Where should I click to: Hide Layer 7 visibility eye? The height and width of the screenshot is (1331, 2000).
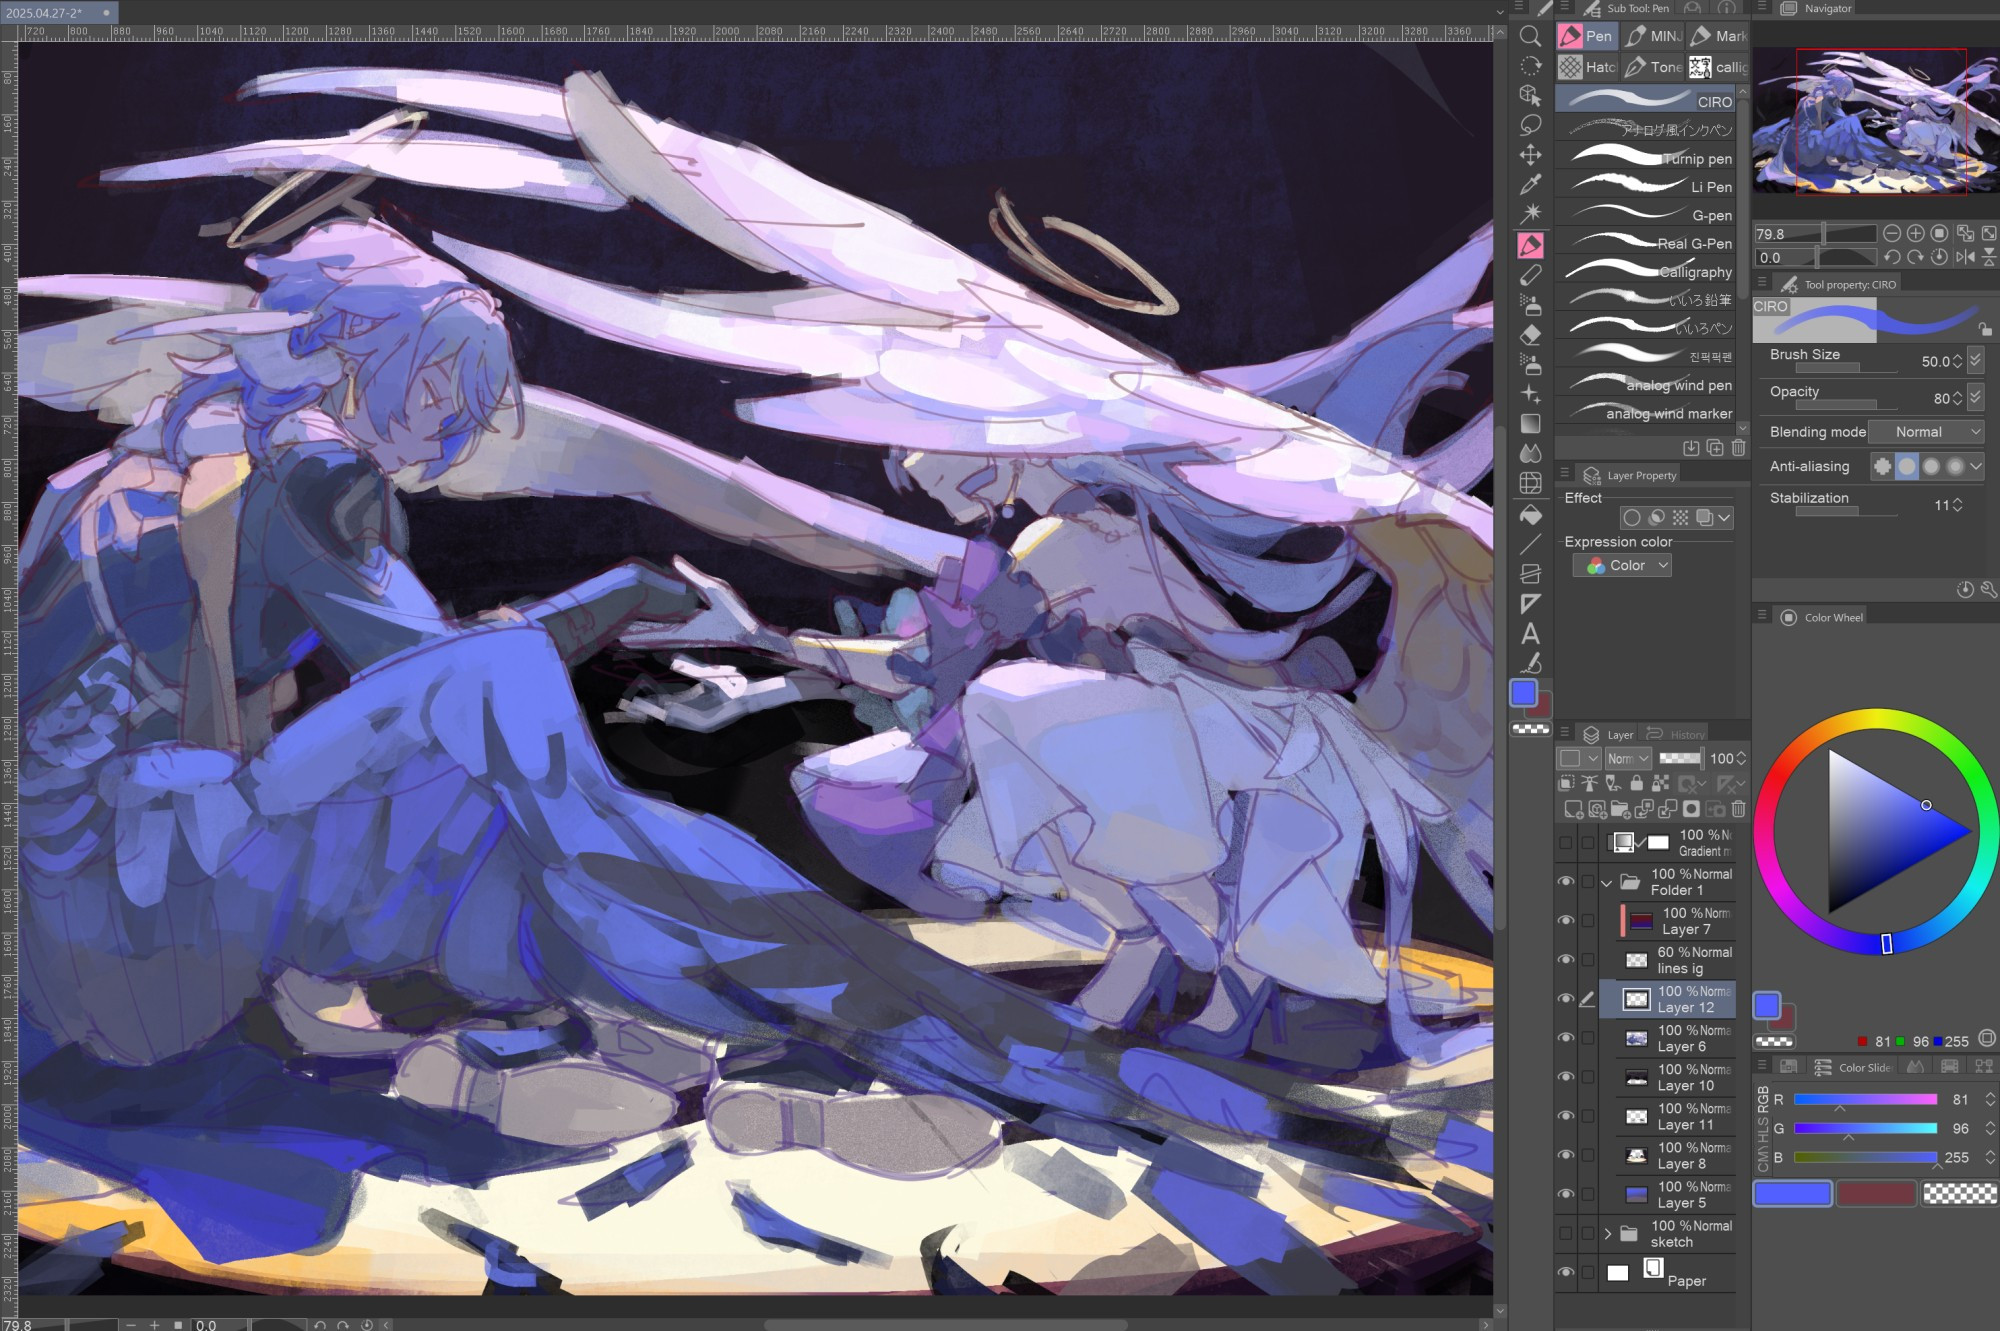[x=1566, y=921]
